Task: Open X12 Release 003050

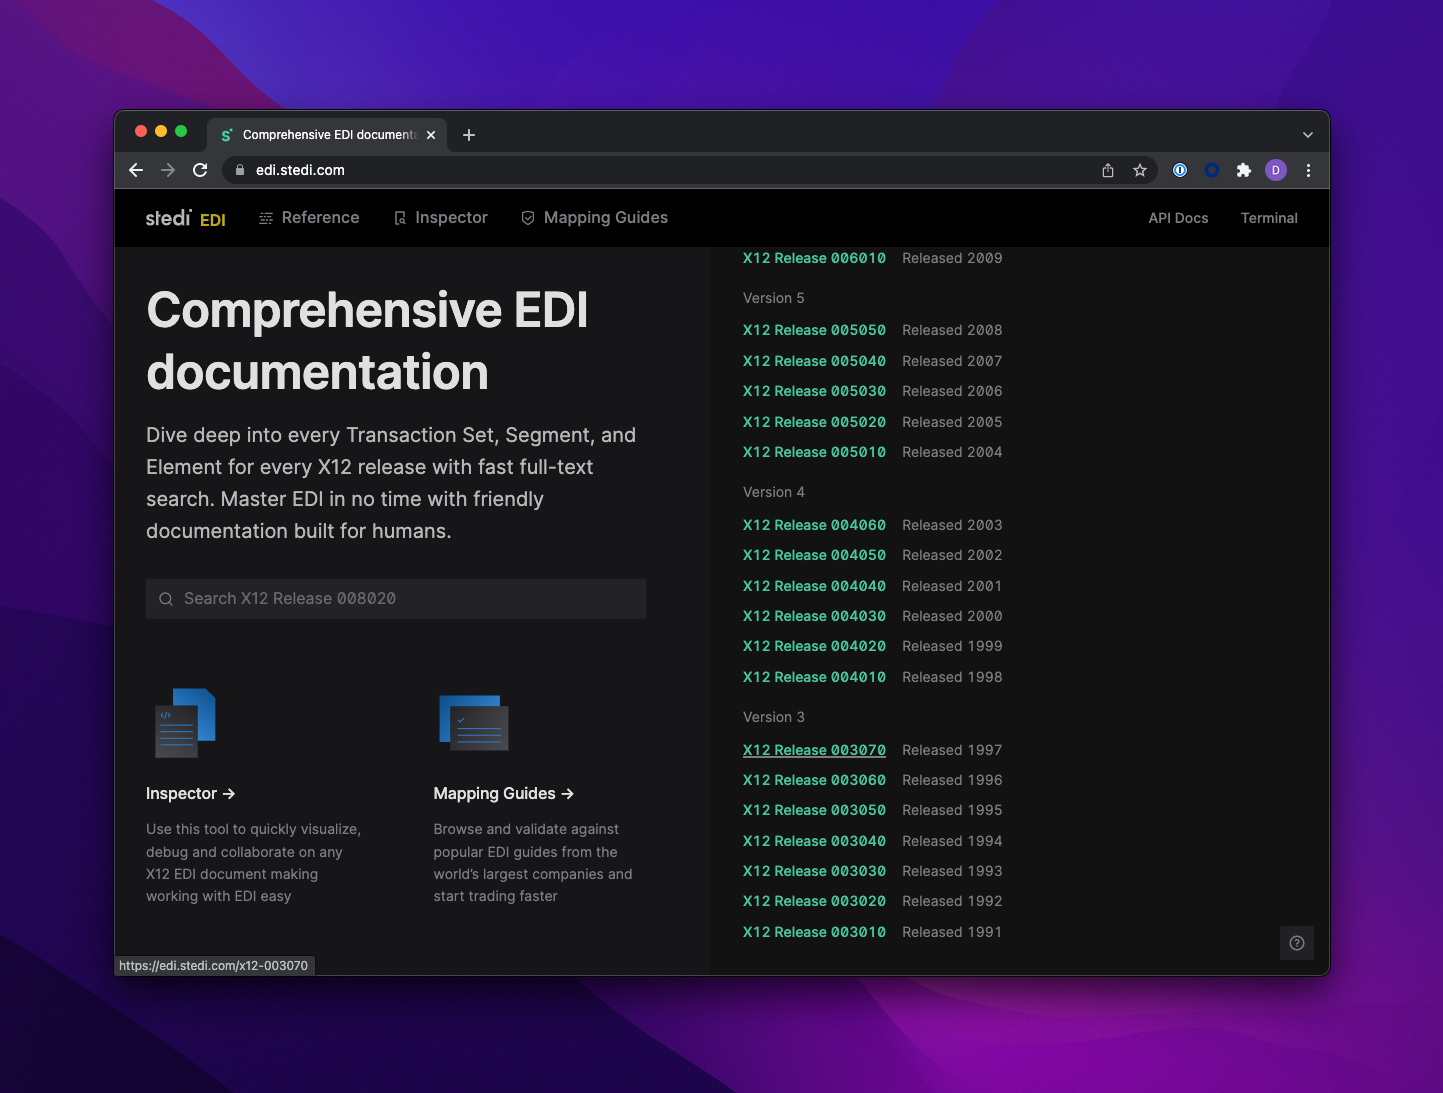Action: click(814, 810)
